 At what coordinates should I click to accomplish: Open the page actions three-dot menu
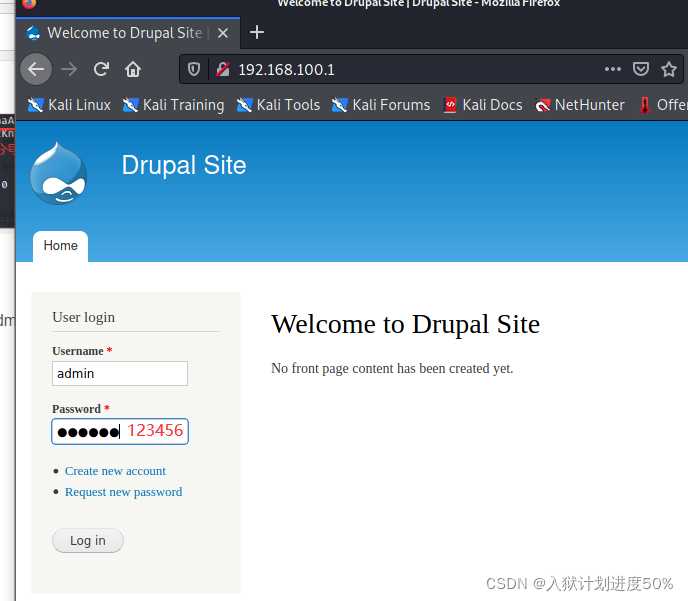613,69
